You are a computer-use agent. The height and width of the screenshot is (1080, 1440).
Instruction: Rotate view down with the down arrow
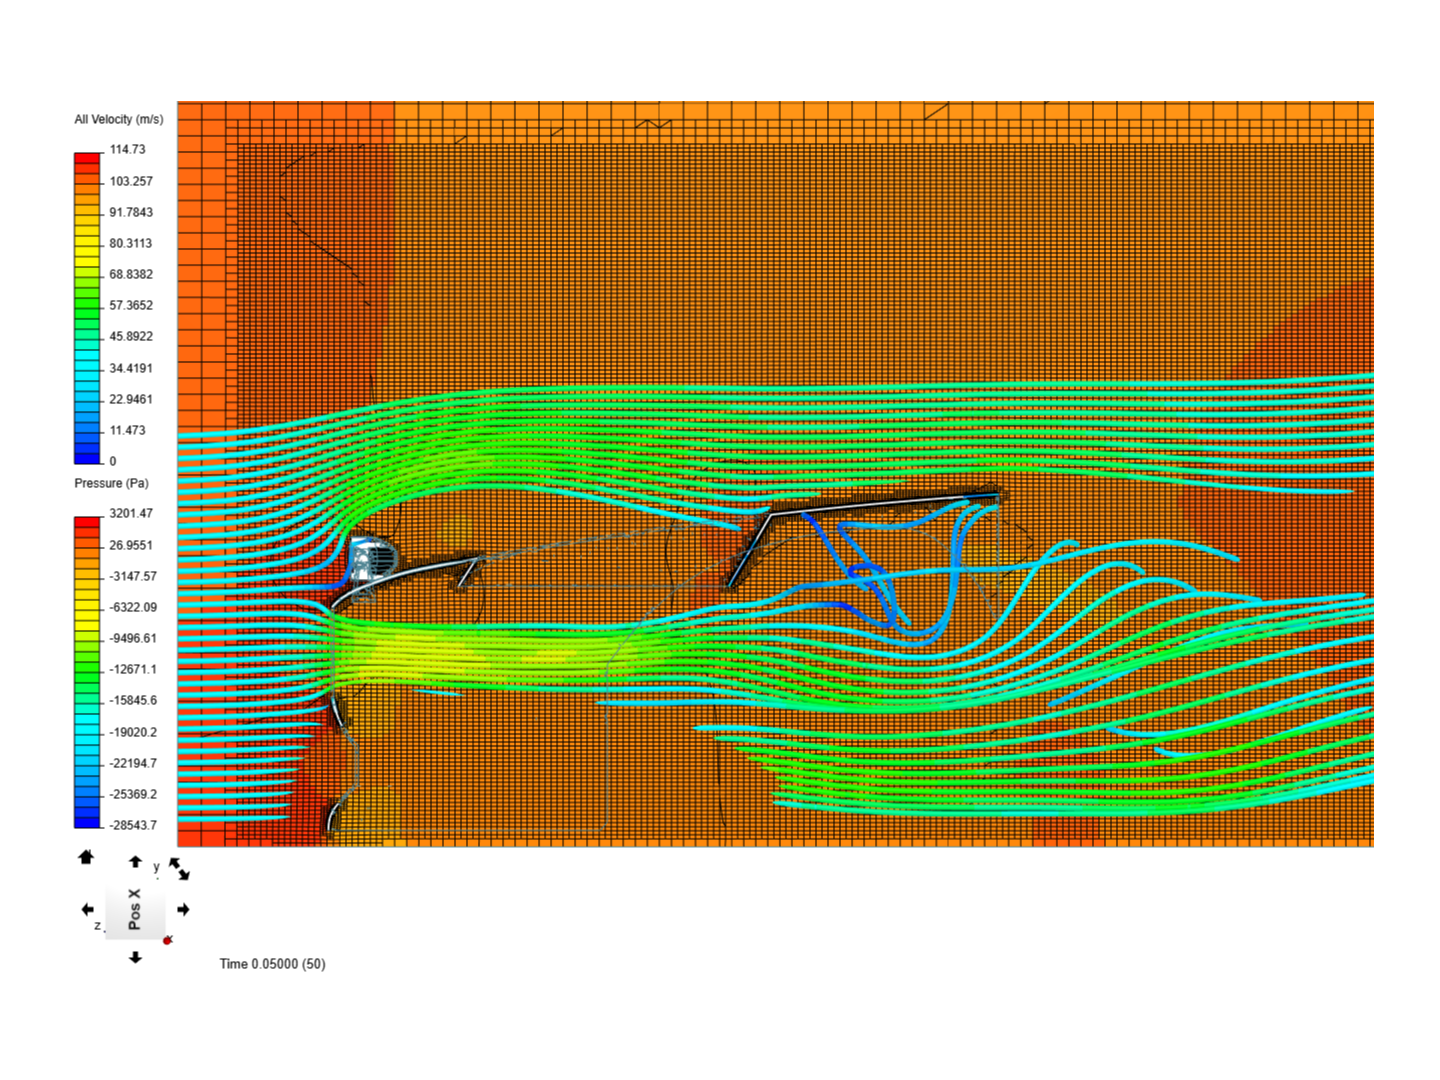tap(135, 957)
